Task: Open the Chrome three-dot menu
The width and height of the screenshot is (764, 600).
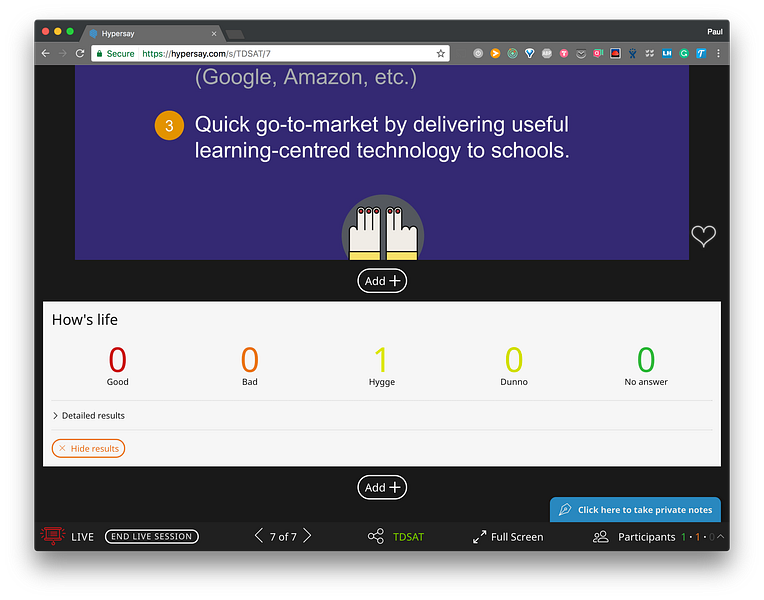Action: [x=718, y=54]
